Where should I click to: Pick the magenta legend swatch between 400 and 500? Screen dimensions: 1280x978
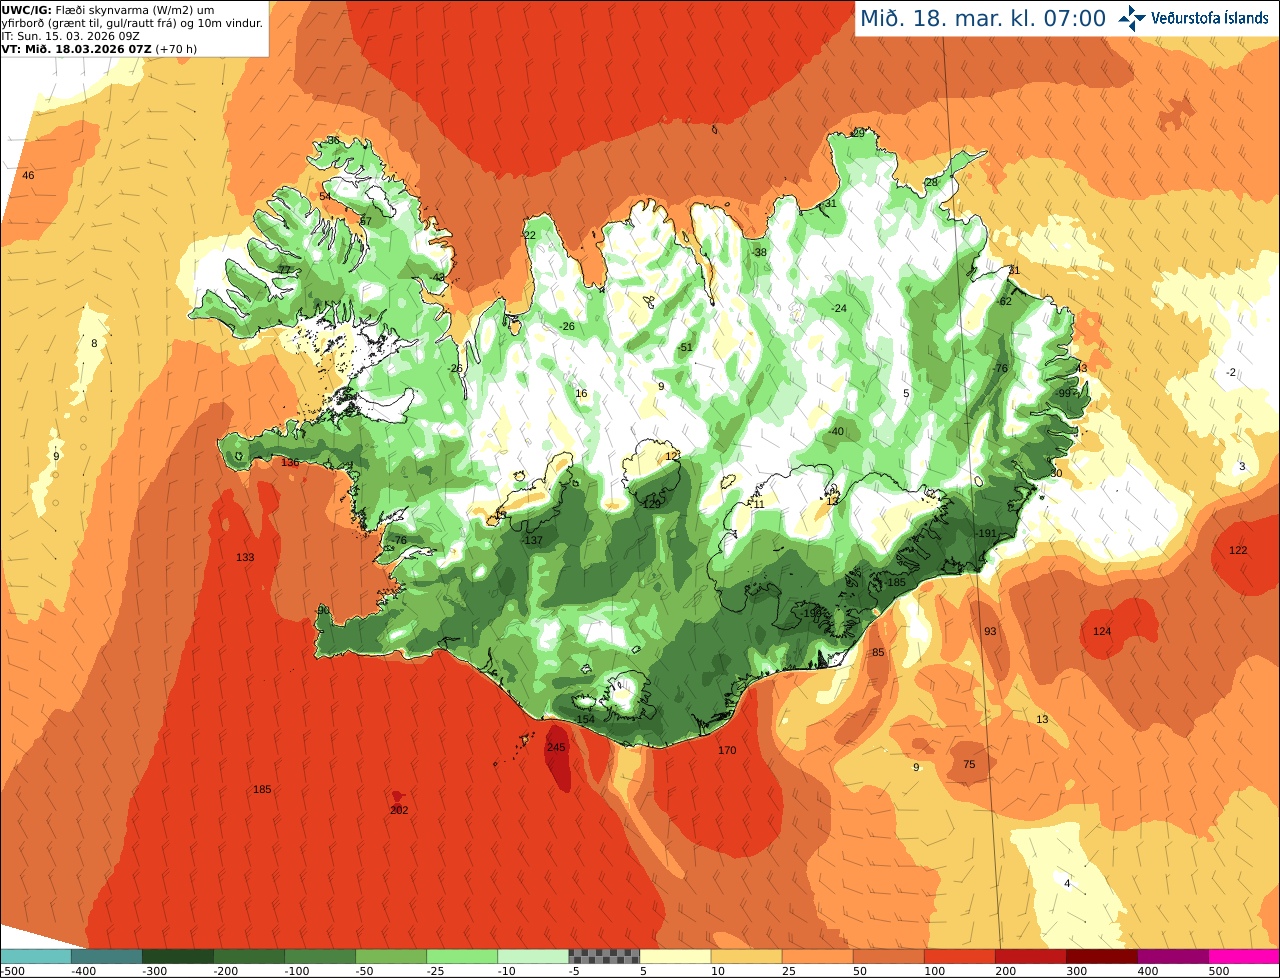pyautogui.click(x=1174, y=956)
